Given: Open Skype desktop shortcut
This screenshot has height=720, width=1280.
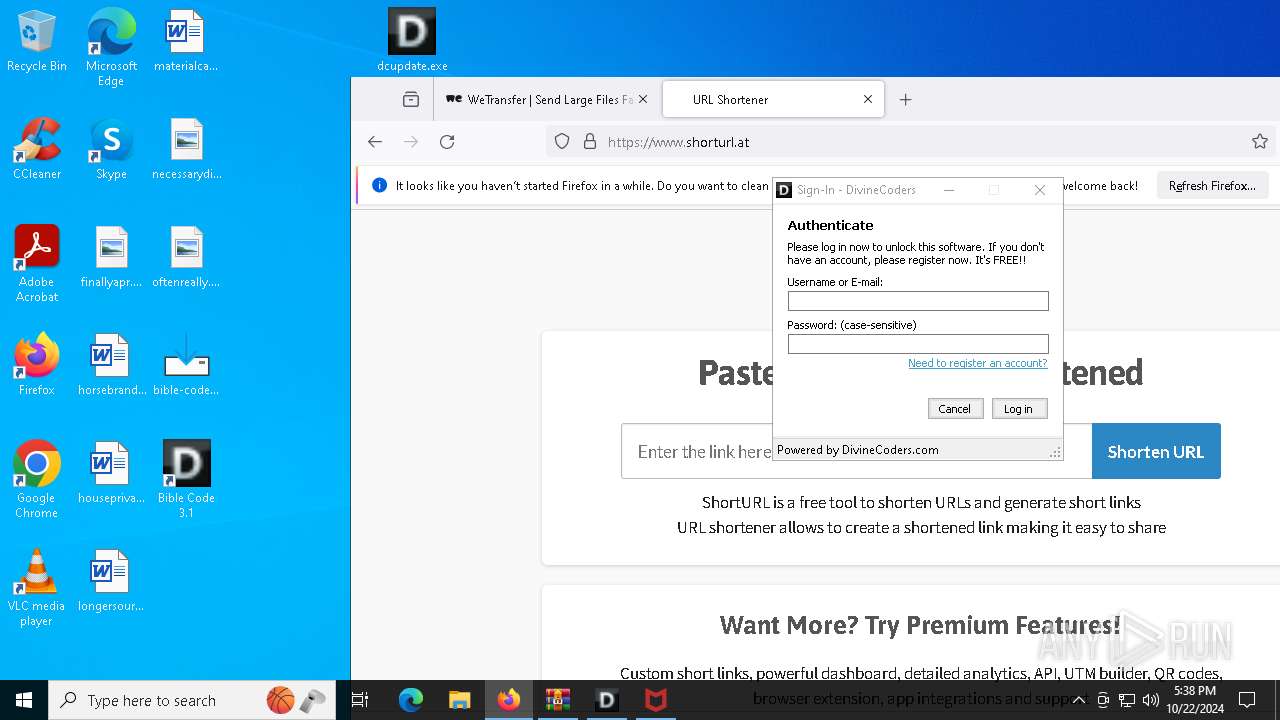Looking at the screenshot, I should 111,150.
